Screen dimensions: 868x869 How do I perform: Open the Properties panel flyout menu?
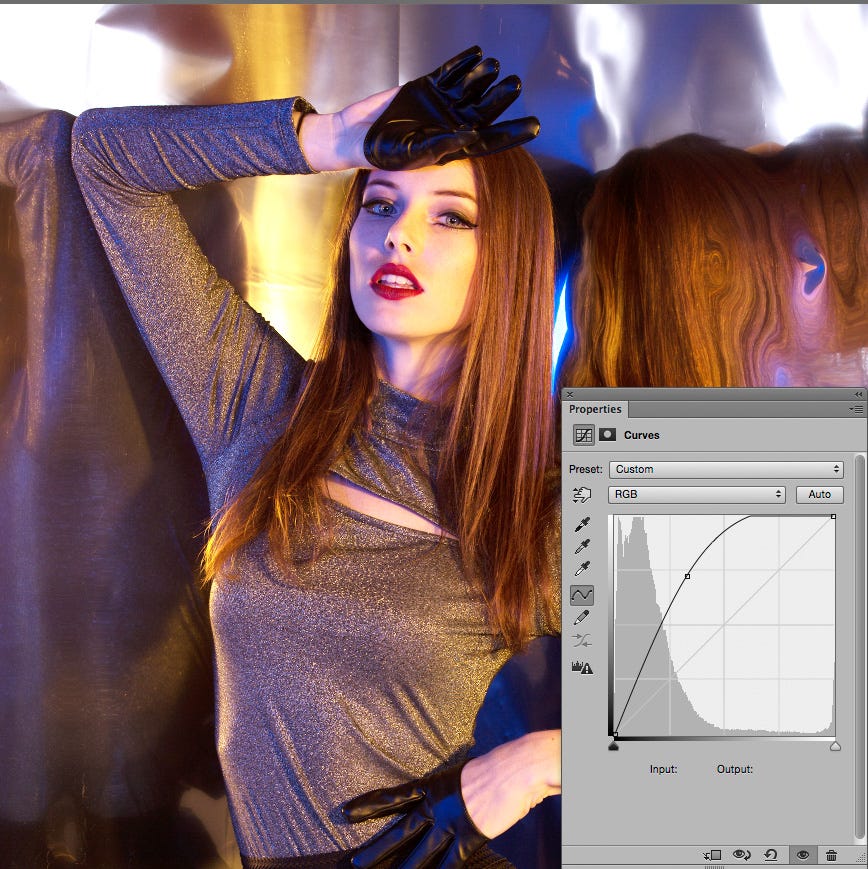coord(856,409)
